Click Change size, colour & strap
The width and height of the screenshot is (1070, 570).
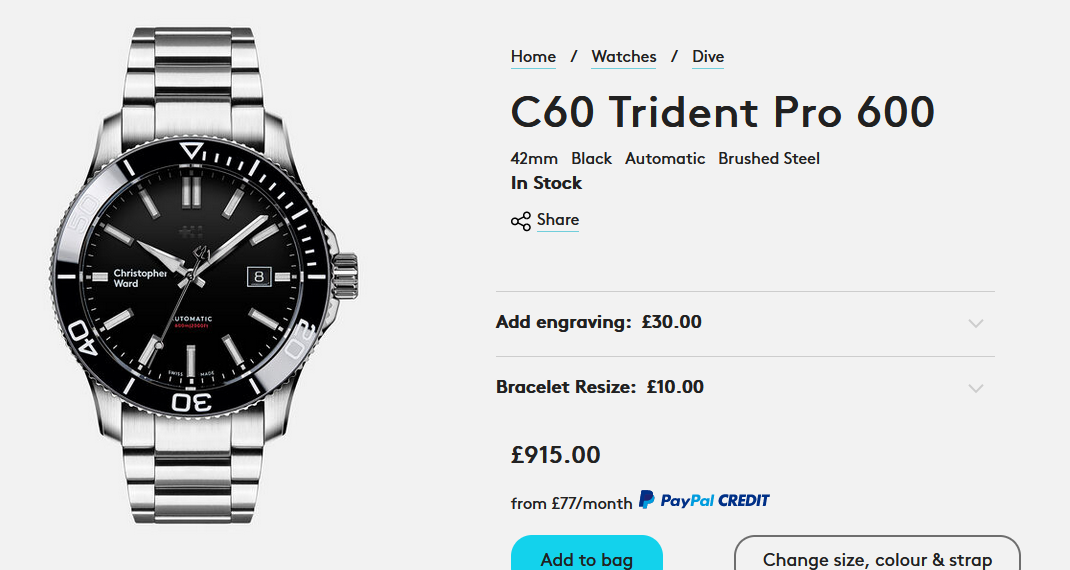877,559
